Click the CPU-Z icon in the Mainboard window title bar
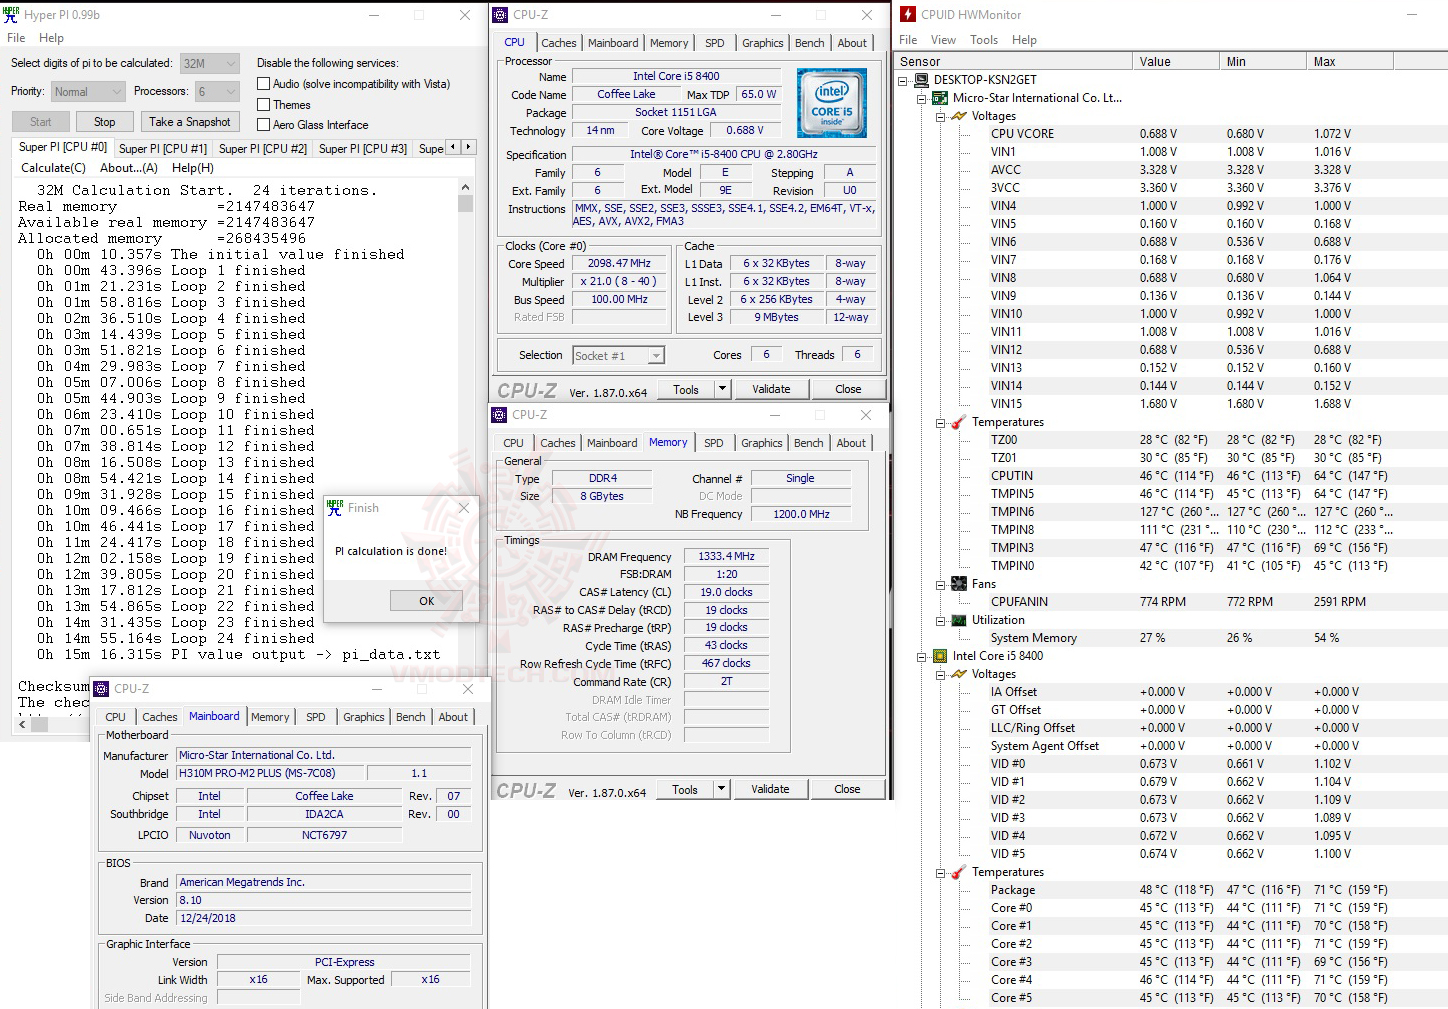Screen dimensions: 1448x1009 pos(101,688)
